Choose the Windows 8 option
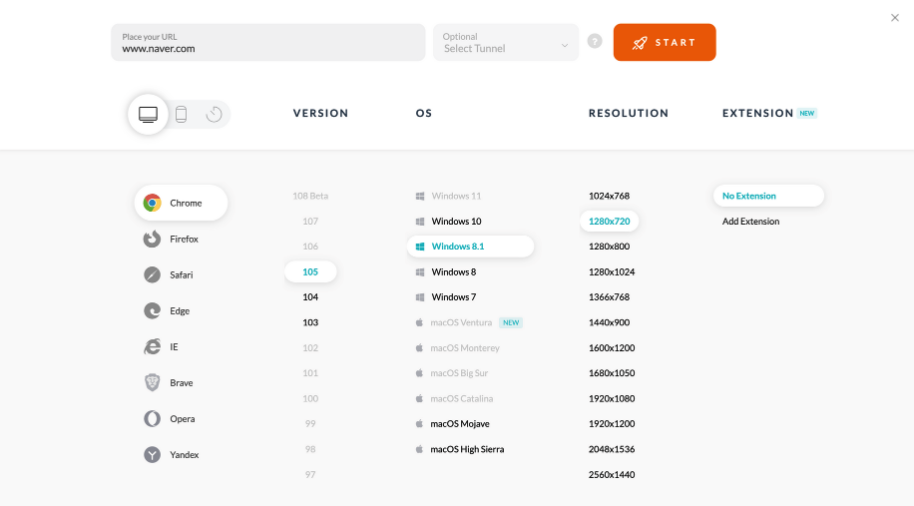 pos(446,272)
